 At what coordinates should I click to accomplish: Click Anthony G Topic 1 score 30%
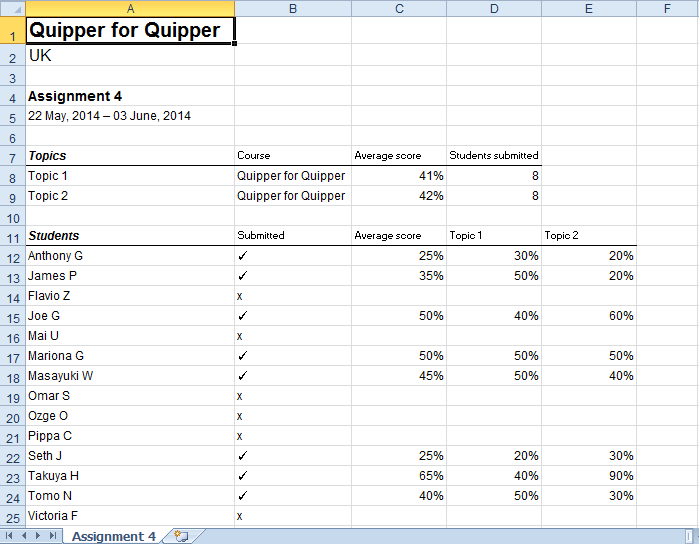click(x=494, y=256)
